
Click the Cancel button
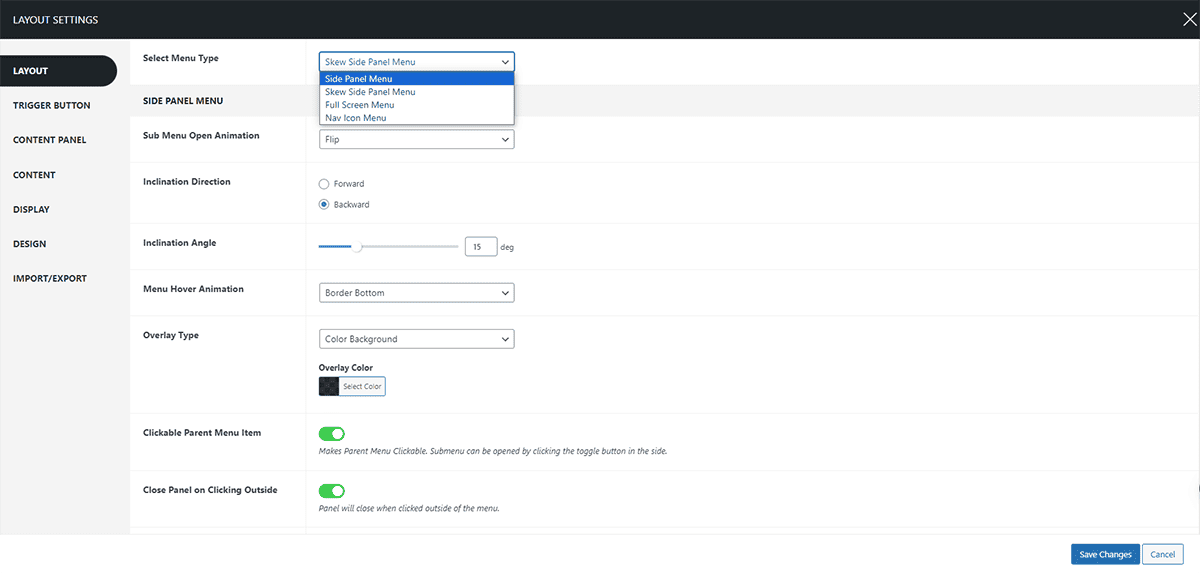point(1162,554)
